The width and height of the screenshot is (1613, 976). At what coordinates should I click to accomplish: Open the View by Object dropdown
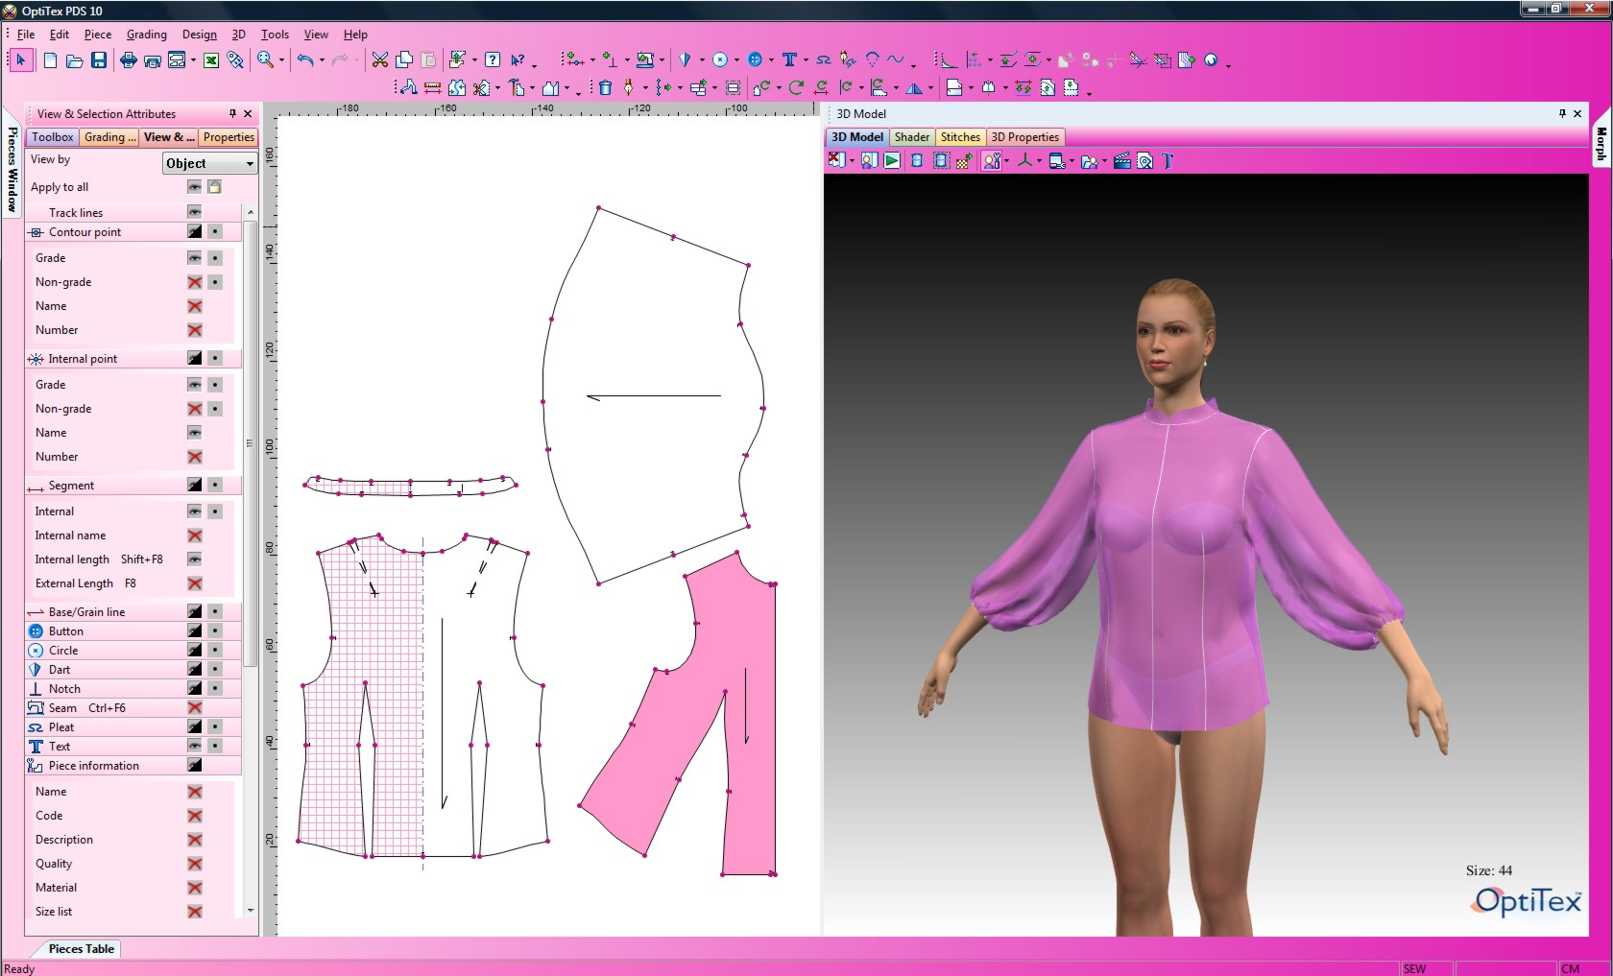click(209, 163)
